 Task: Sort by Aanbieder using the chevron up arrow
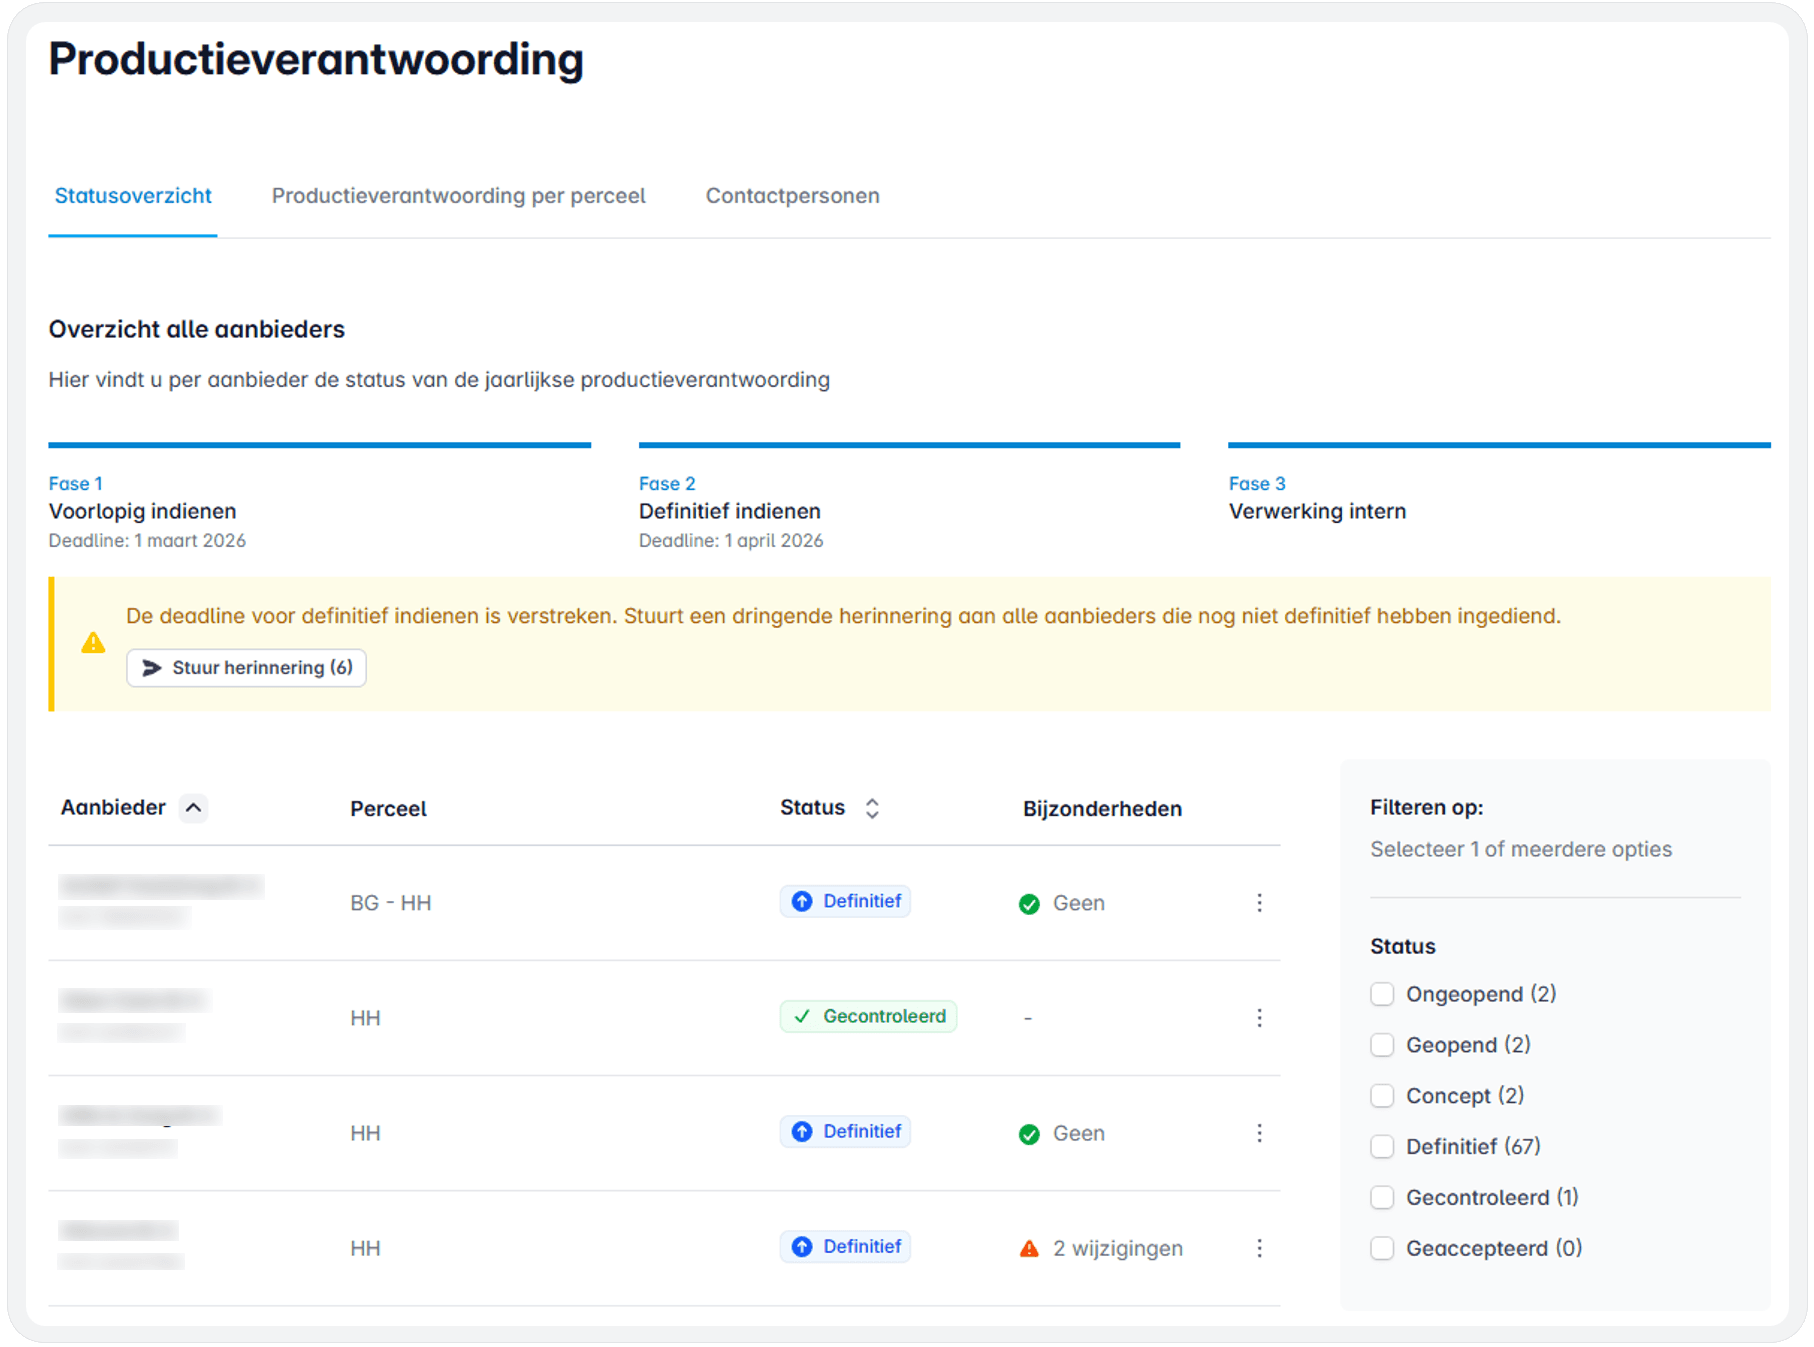[x=194, y=807]
